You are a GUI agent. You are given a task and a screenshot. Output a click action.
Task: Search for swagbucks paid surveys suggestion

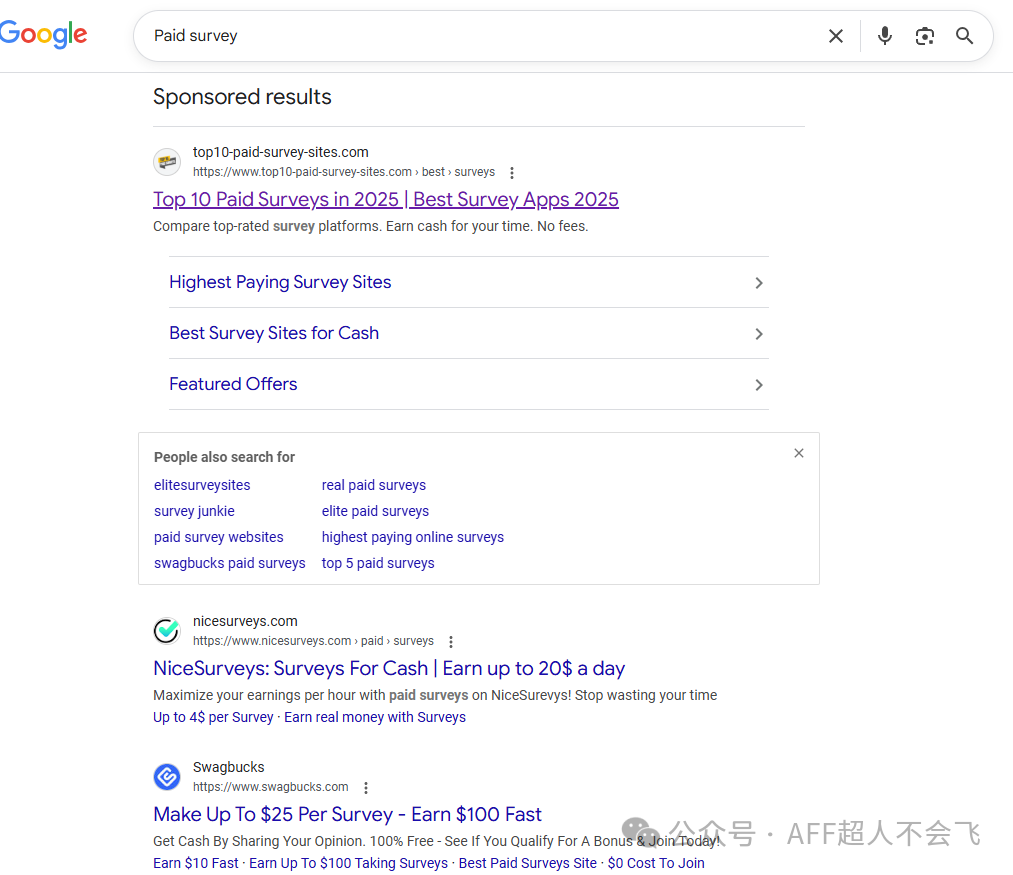point(229,564)
